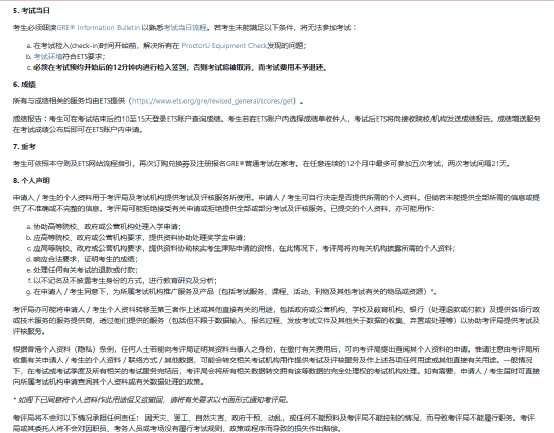Click the '7. 重考' section heading
The width and height of the screenshot is (554, 433).
[x=24, y=147]
